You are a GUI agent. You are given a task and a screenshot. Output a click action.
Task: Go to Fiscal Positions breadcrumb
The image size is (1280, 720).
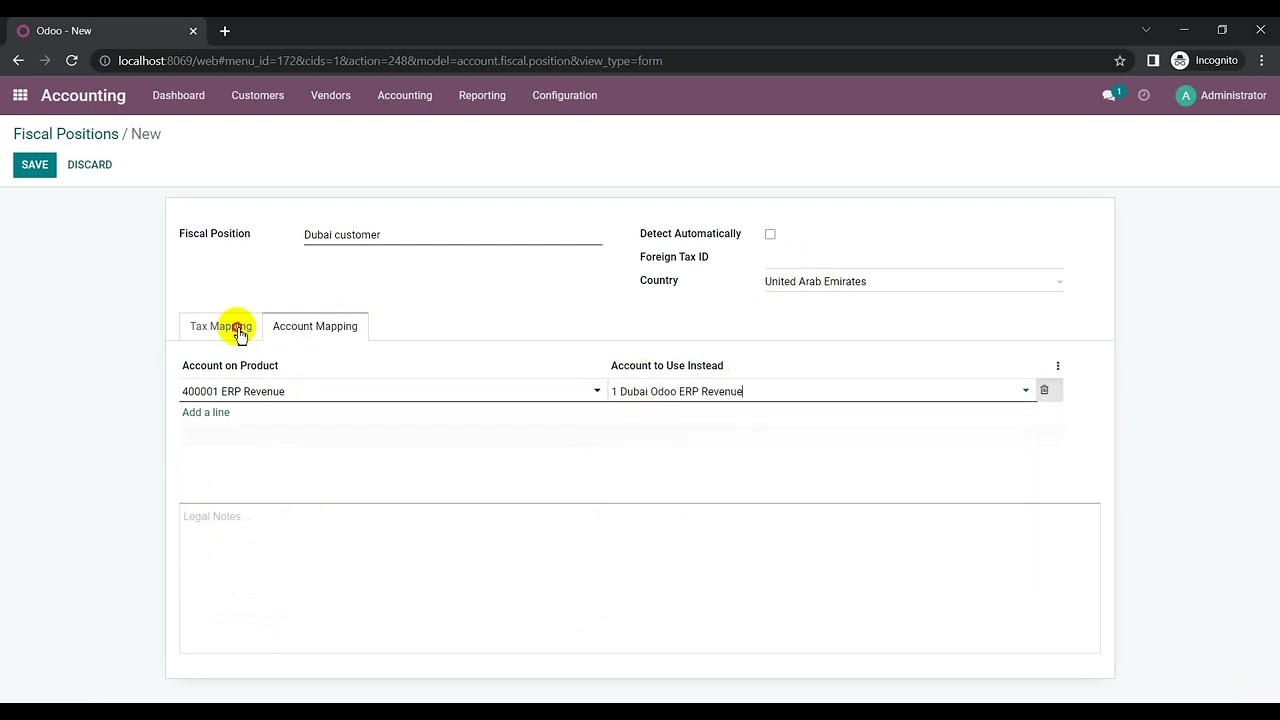click(x=66, y=134)
